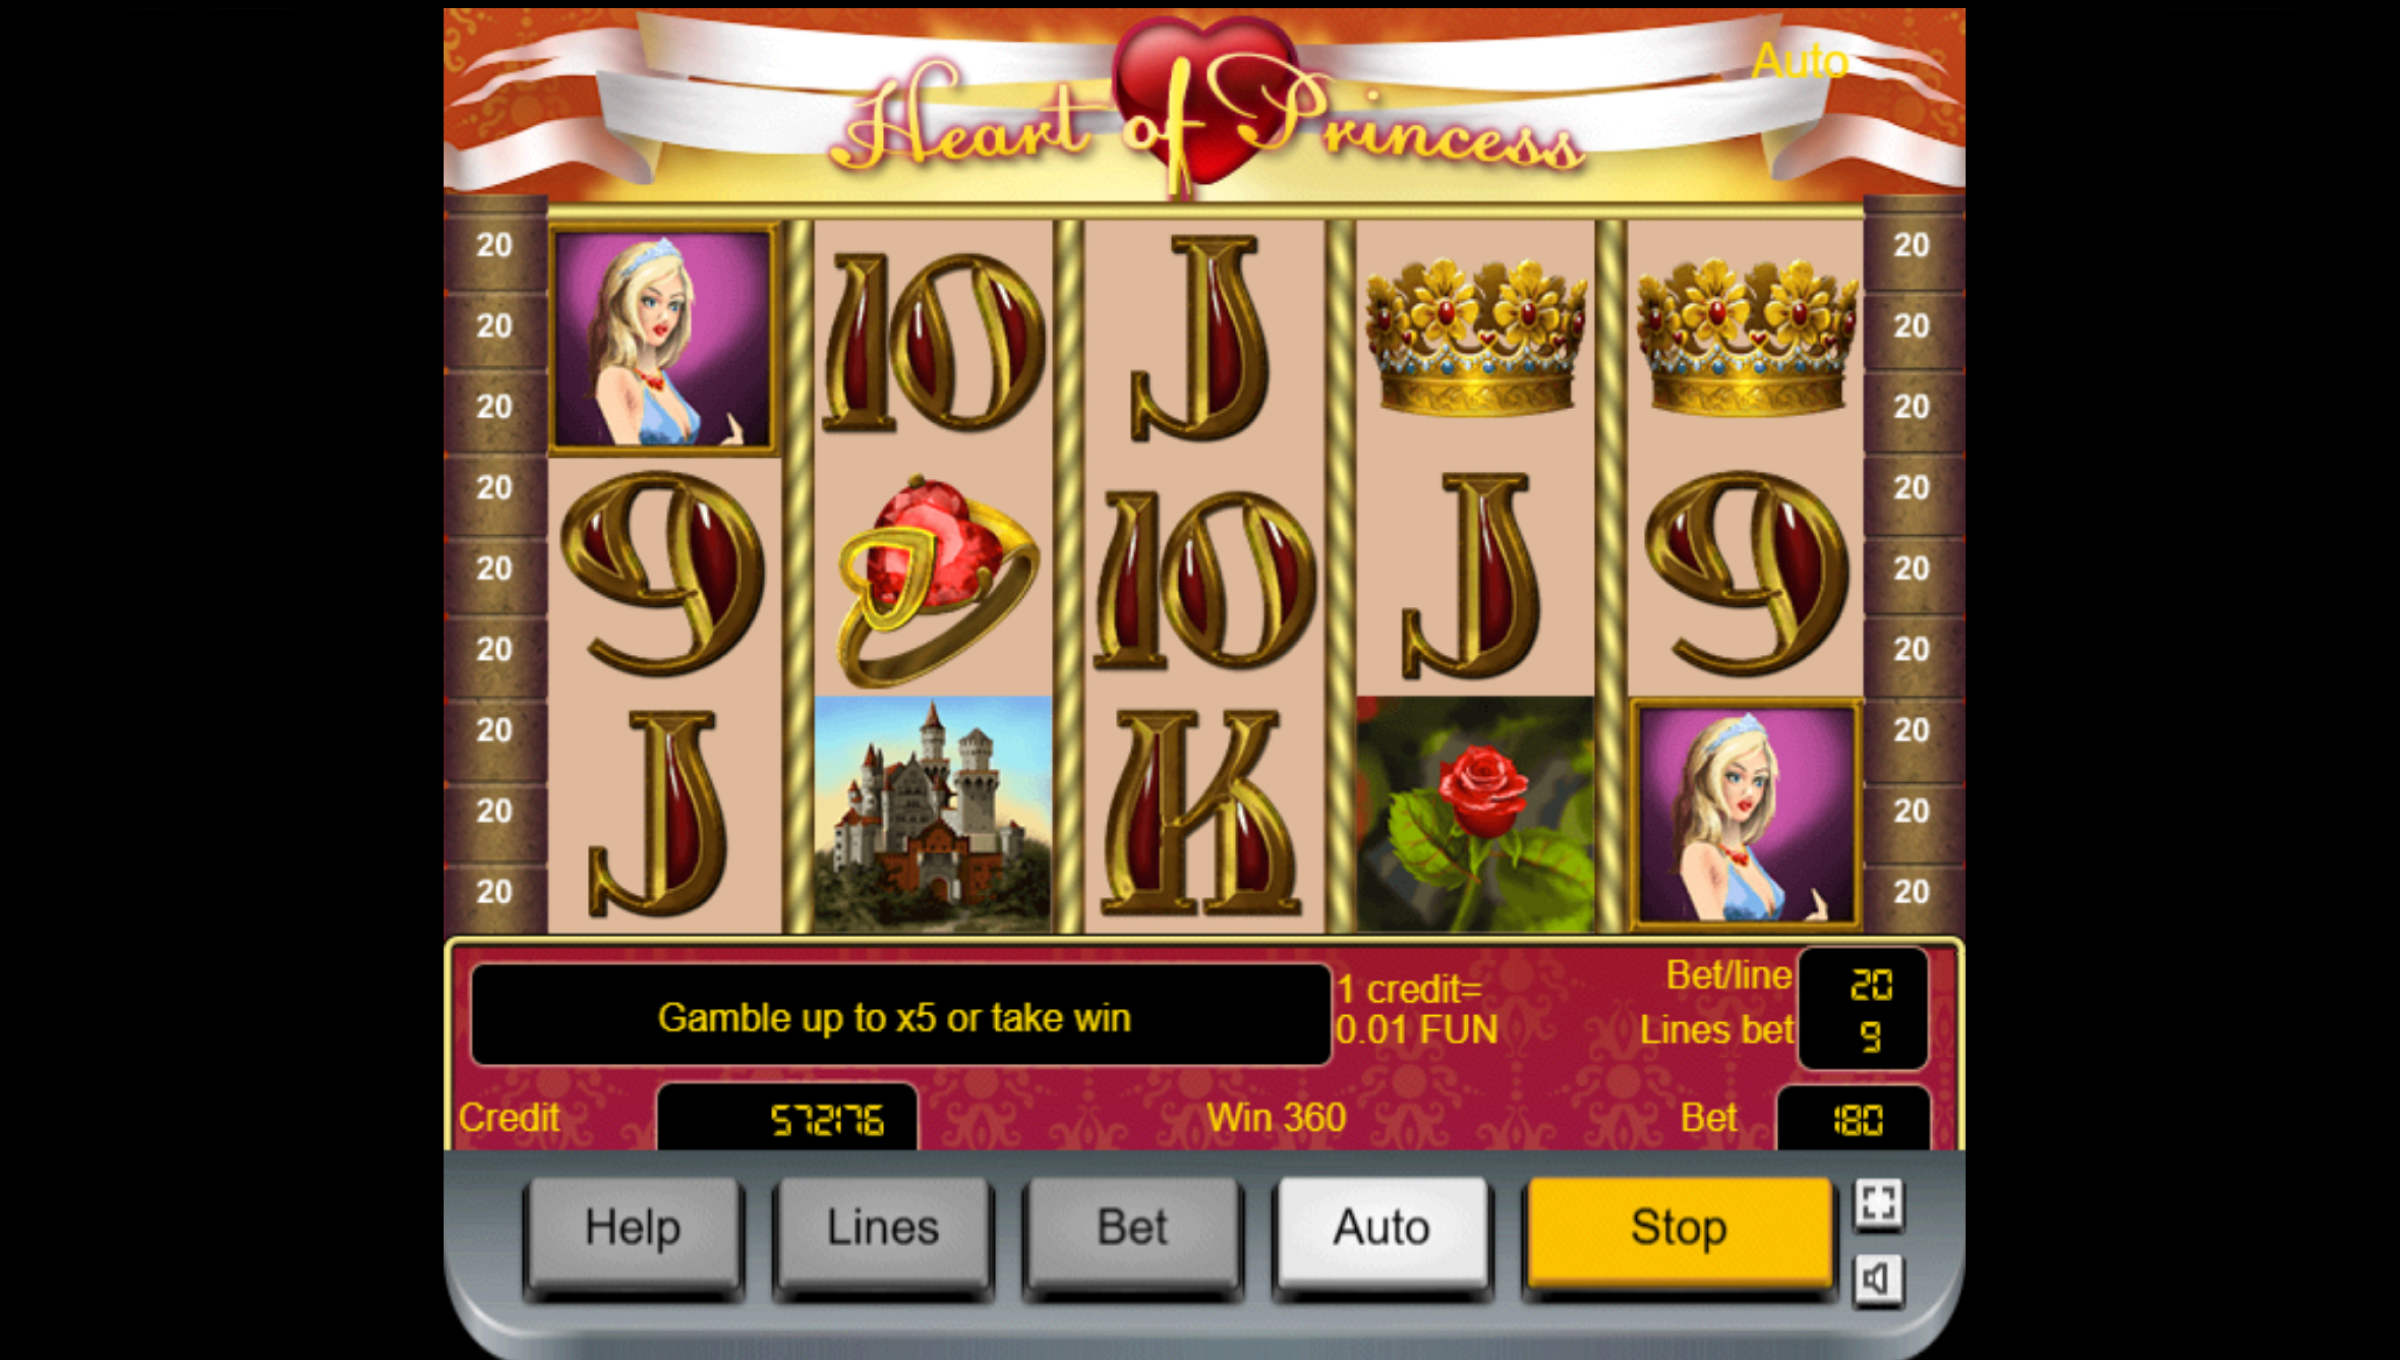Toggle the Auto spin button
Image resolution: width=2400 pixels, height=1360 pixels.
[1382, 1230]
